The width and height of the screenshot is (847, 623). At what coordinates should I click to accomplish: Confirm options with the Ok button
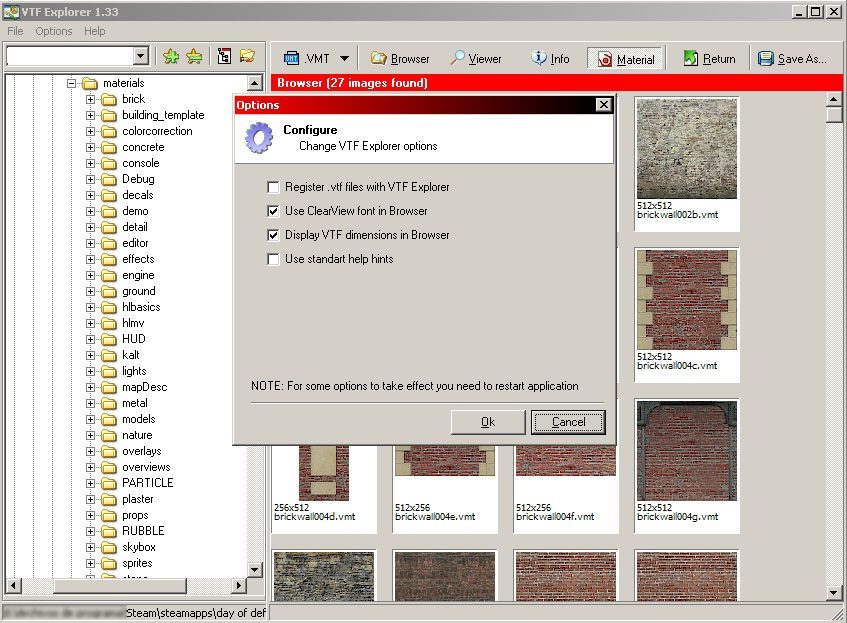click(488, 422)
